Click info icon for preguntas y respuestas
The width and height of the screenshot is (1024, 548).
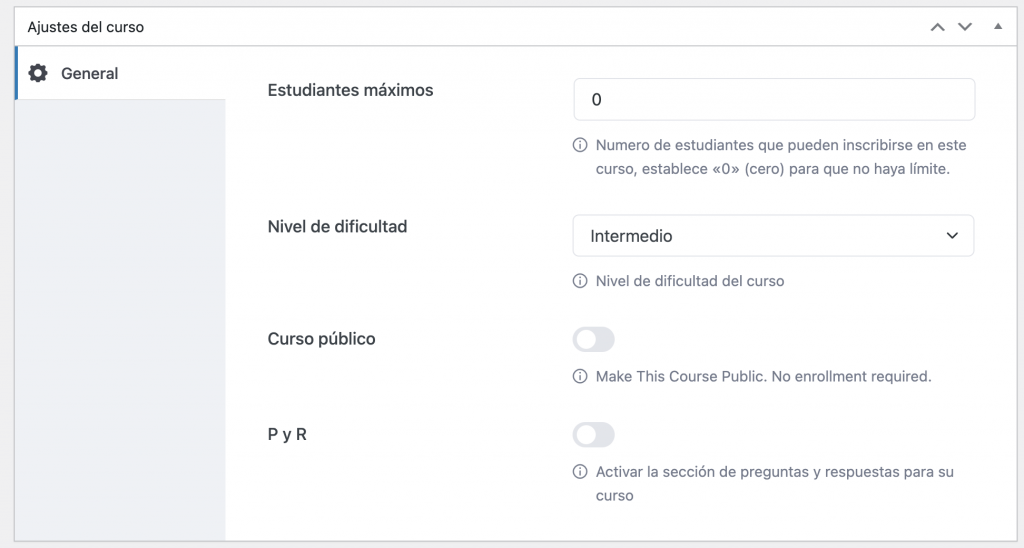coord(580,472)
